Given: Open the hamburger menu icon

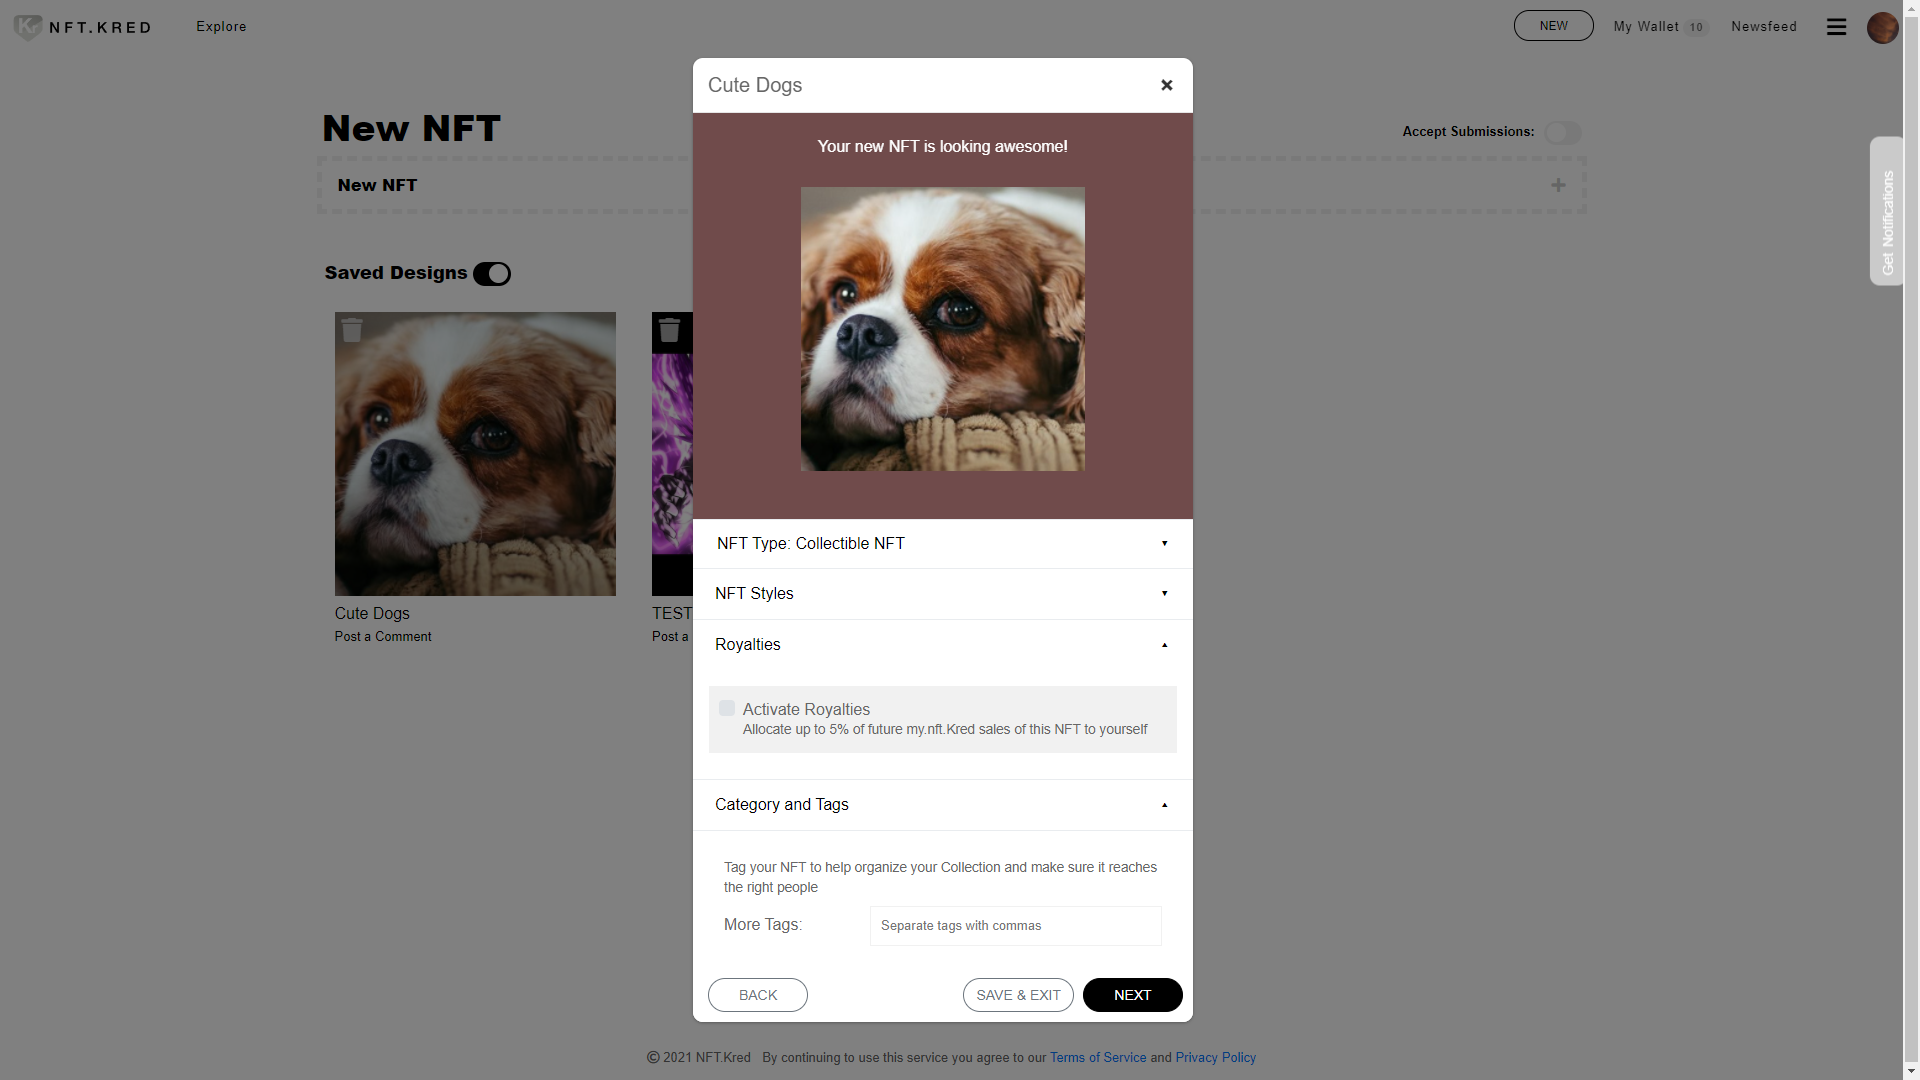Looking at the screenshot, I should tap(1836, 27).
